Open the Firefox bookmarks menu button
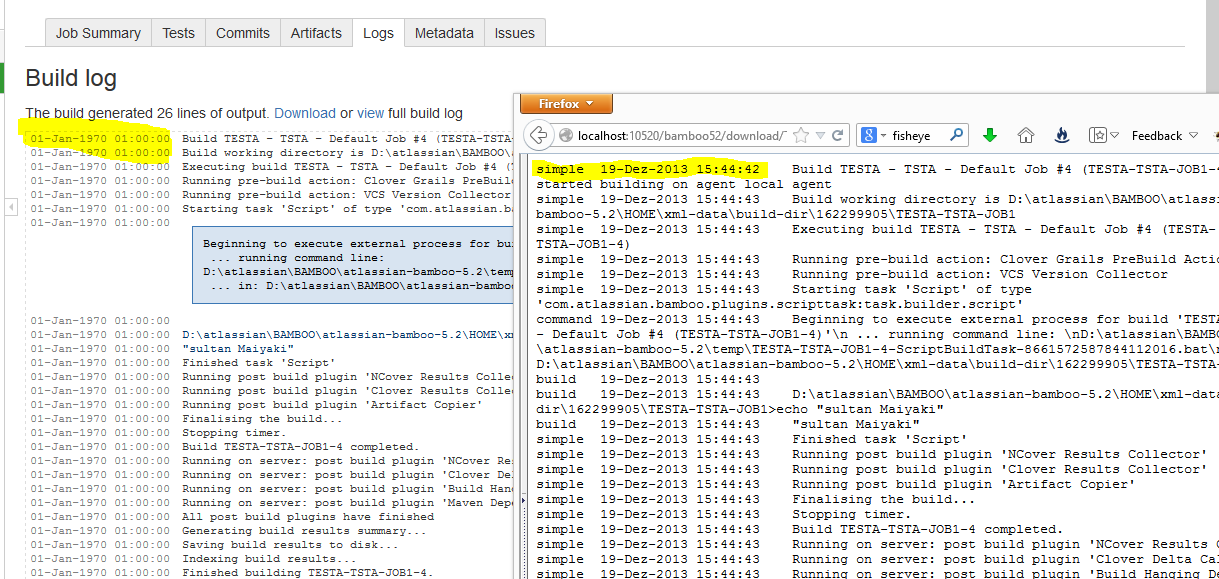Image resolution: width=1219 pixels, height=579 pixels. click(1102, 135)
